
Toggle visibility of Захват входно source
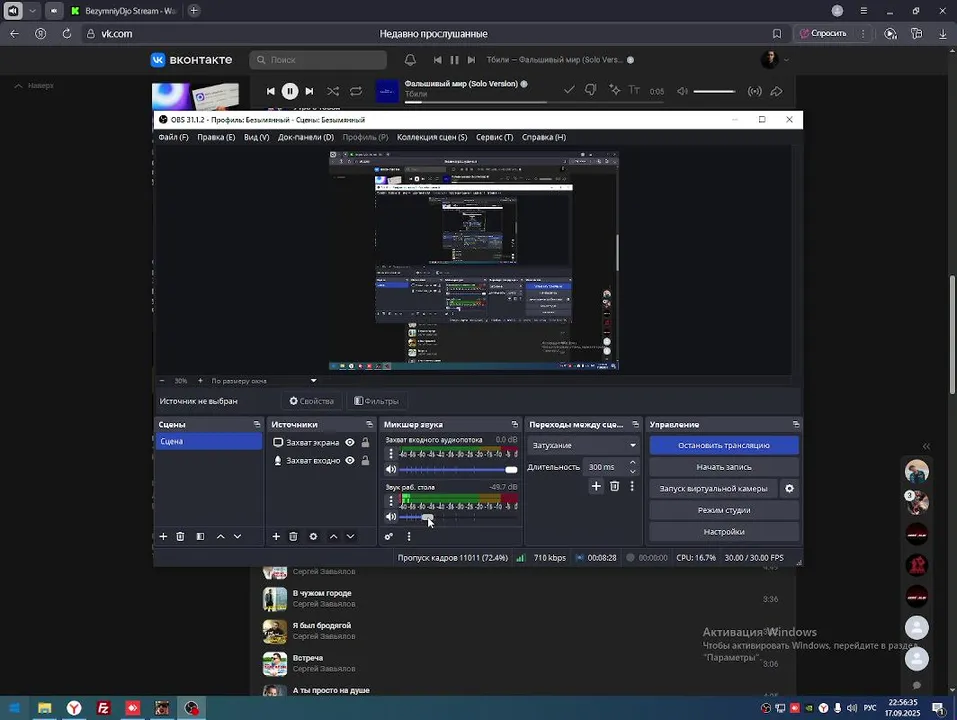pos(350,461)
